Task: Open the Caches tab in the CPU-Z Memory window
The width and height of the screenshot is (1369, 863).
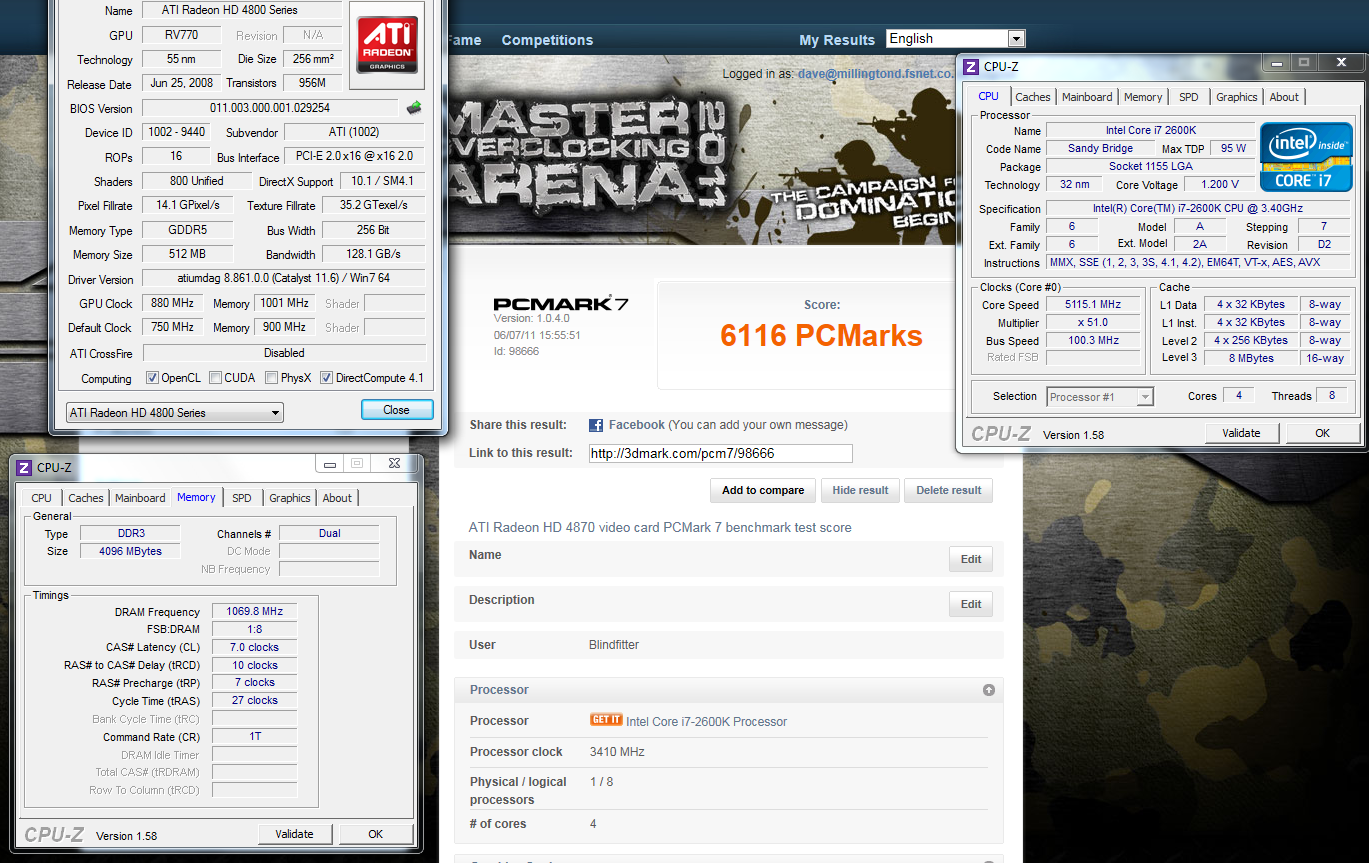Action: tap(86, 498)
